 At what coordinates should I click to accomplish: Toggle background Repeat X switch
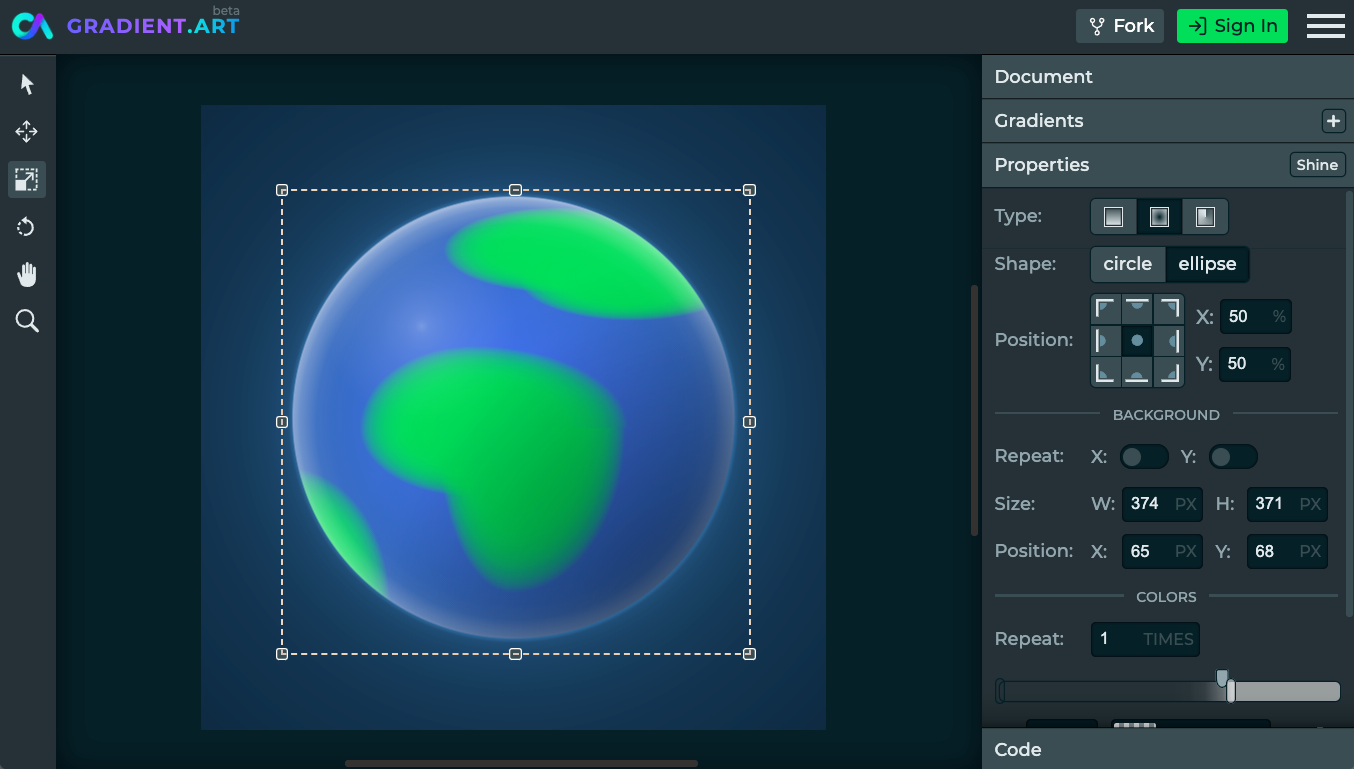[1144, 457]
